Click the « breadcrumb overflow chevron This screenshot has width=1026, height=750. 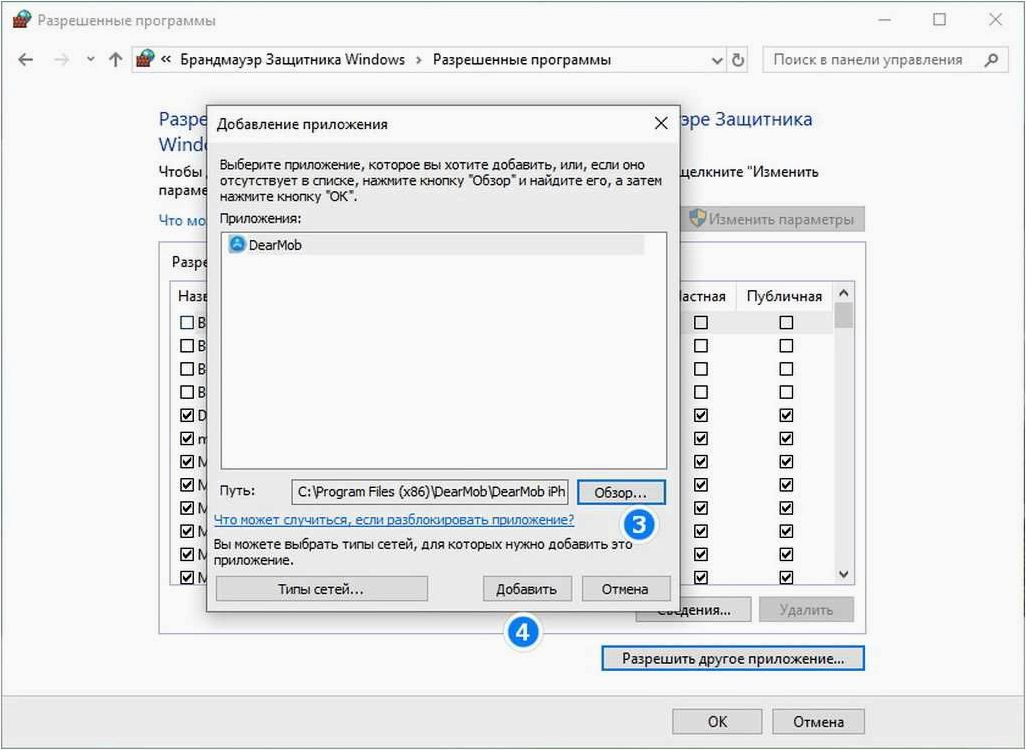coord(166,60)
